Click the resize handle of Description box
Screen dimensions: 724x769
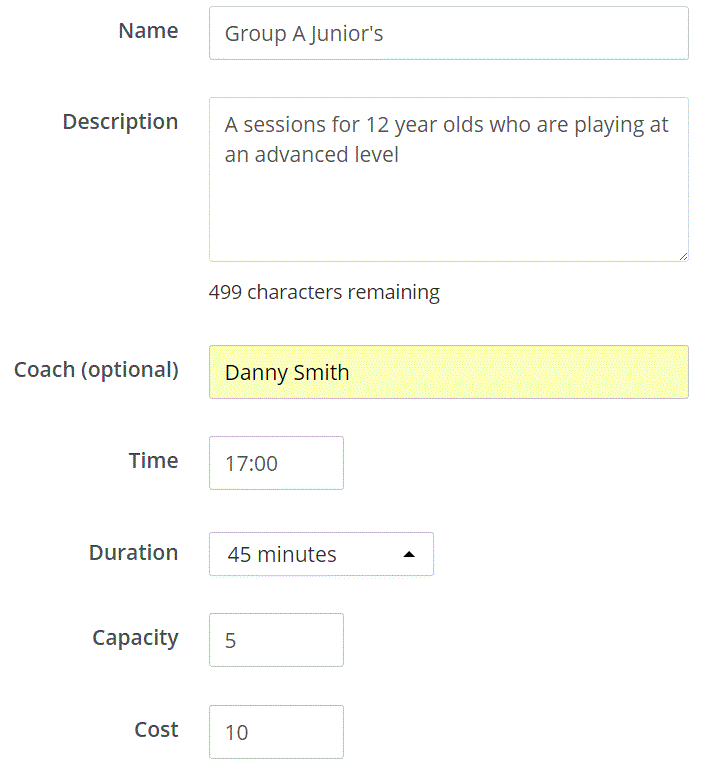coord(683,256)
